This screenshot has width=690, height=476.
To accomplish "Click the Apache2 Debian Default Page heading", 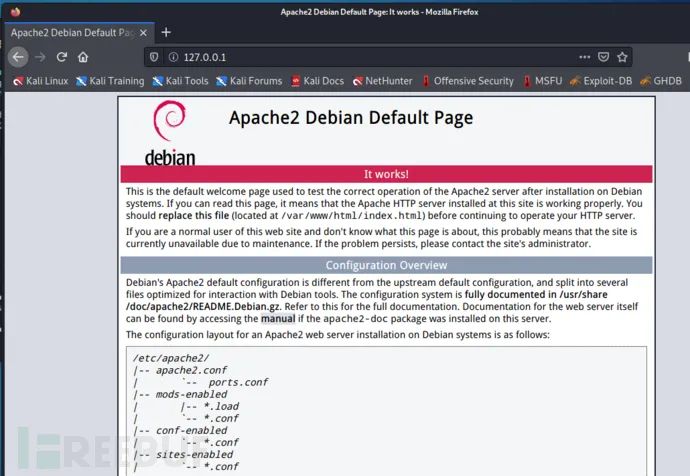I will pos(351,118).
